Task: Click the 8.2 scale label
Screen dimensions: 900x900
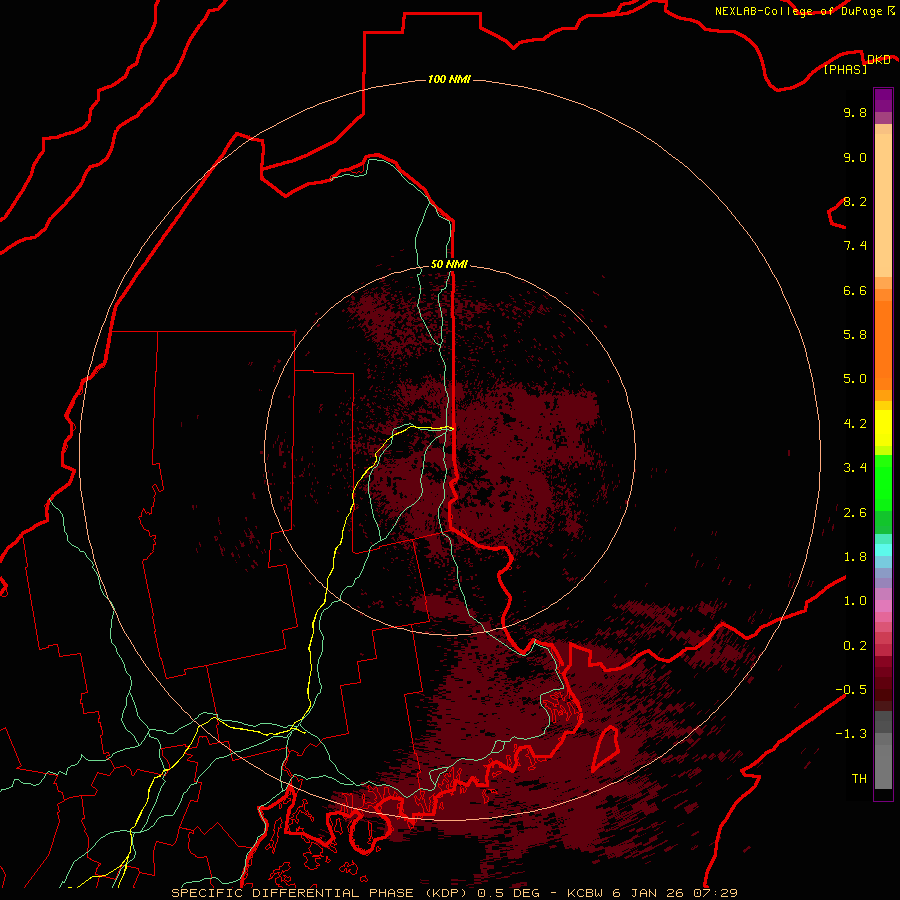Action: pos(855,201)
